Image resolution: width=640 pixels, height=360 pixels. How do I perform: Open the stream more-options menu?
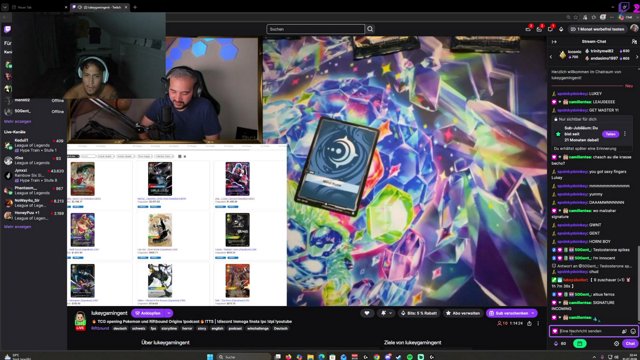[x=538, y=323]
